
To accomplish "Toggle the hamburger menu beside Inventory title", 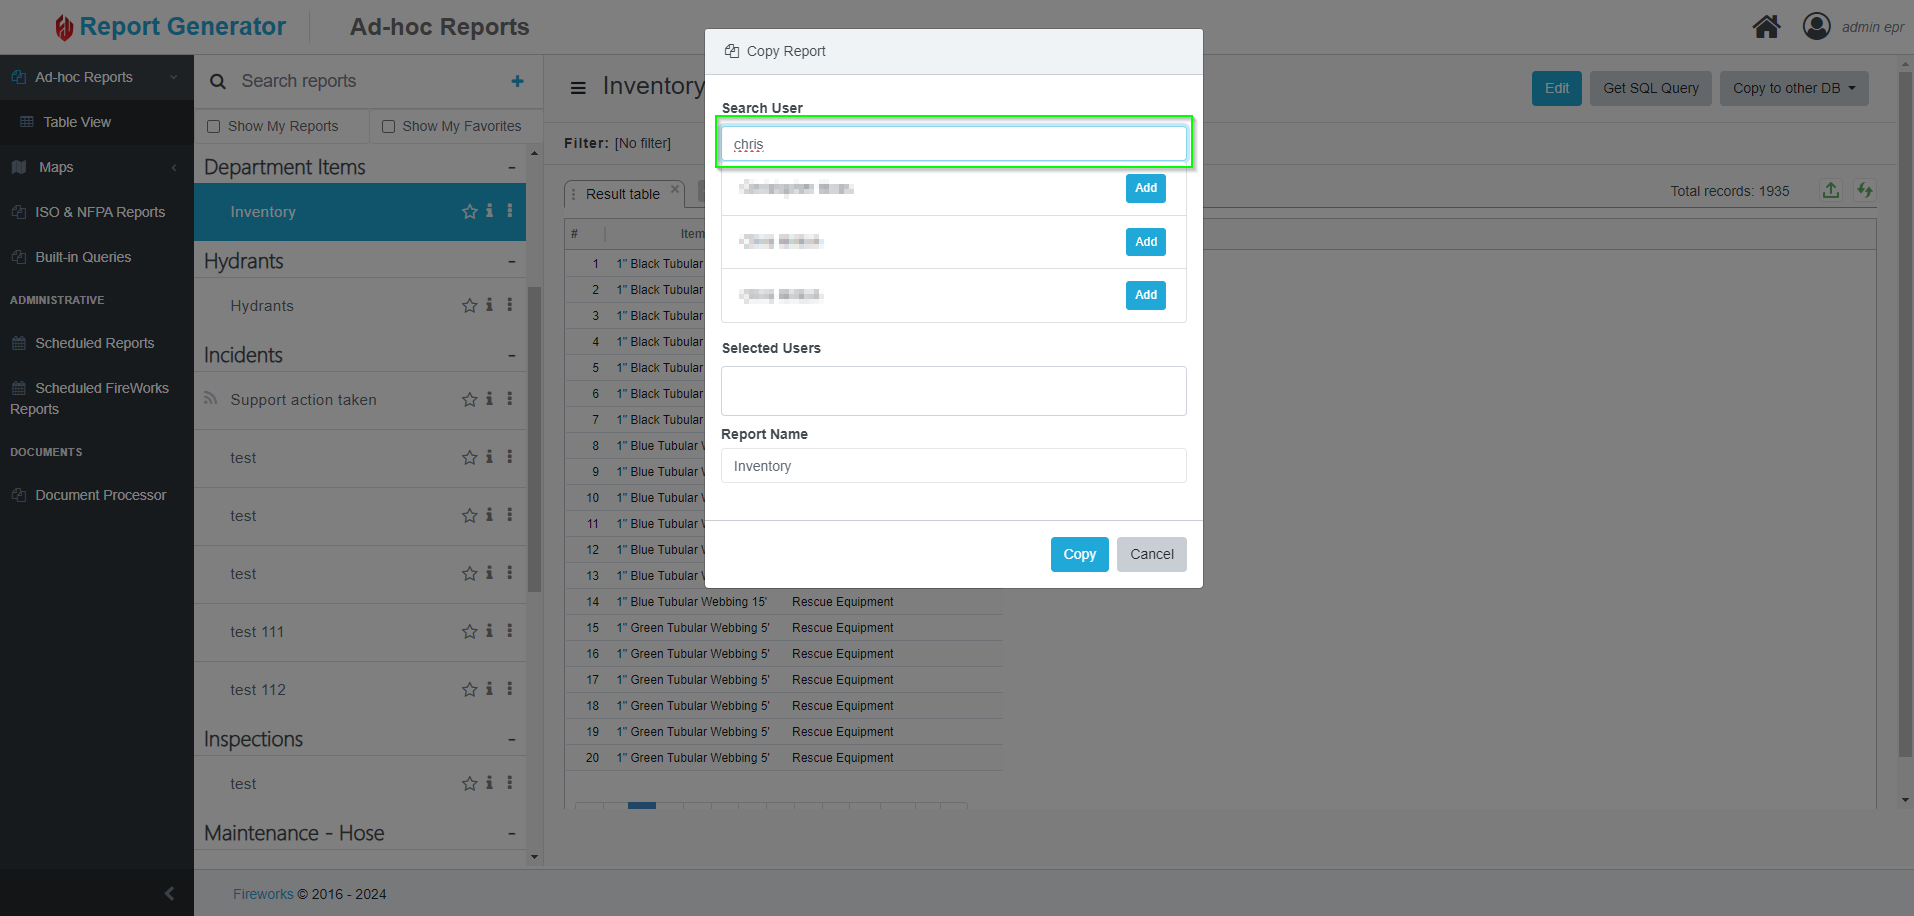I will (x=578, y=88).
